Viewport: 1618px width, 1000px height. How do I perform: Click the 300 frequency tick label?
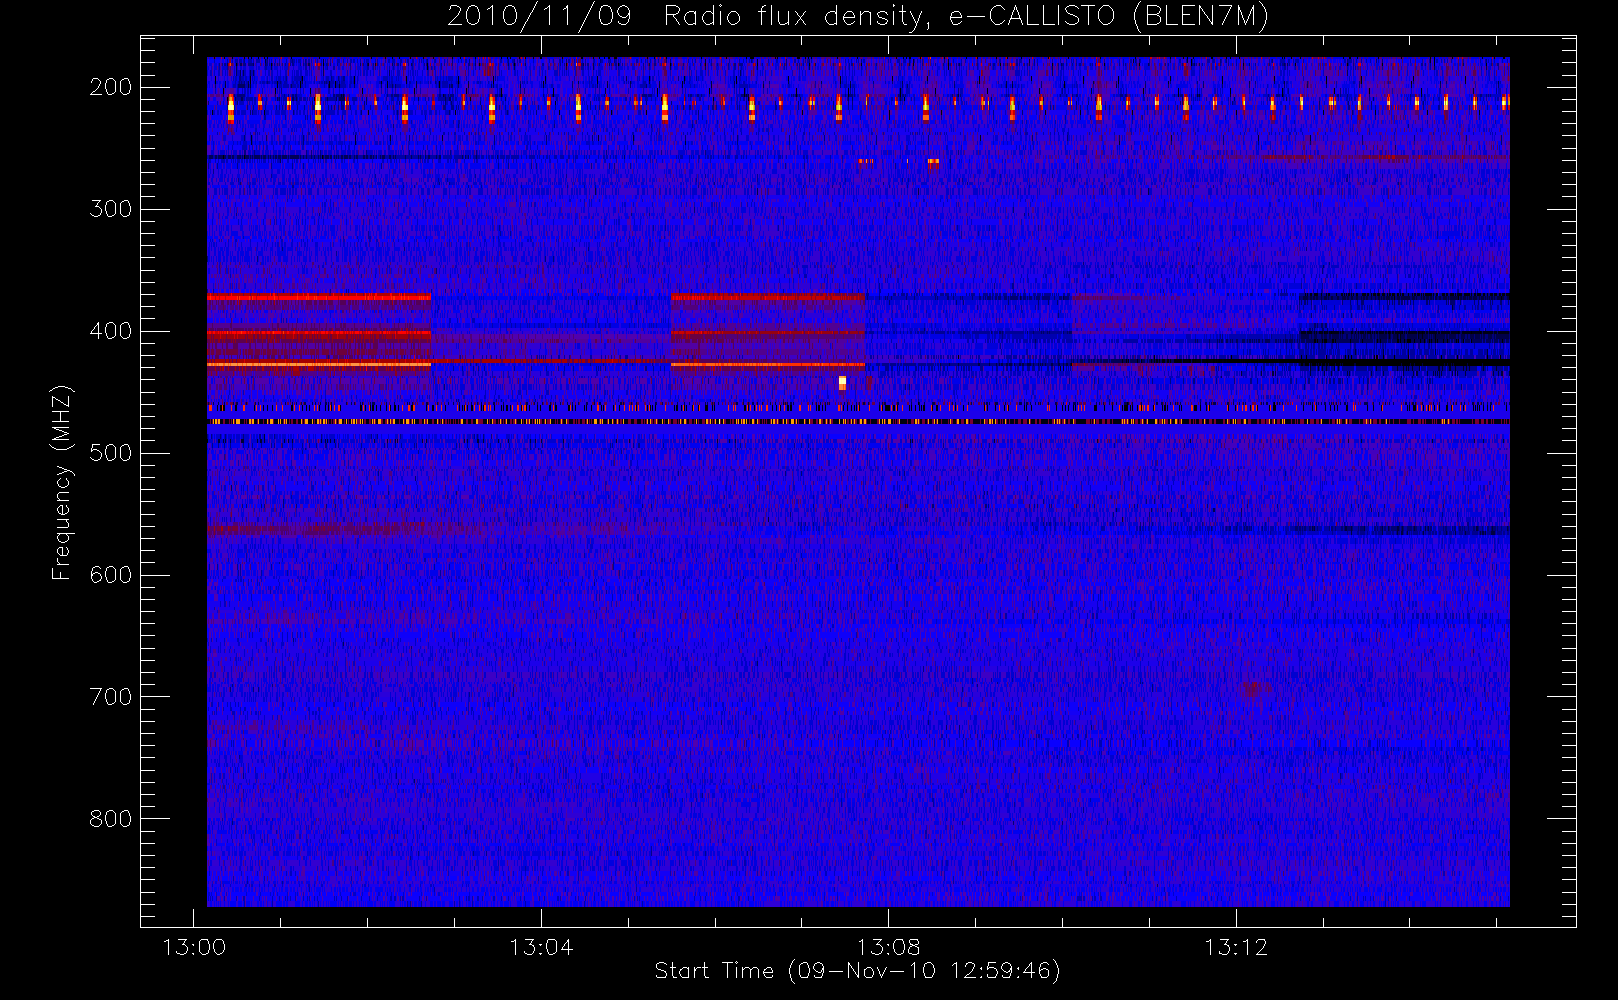point(110,209)
